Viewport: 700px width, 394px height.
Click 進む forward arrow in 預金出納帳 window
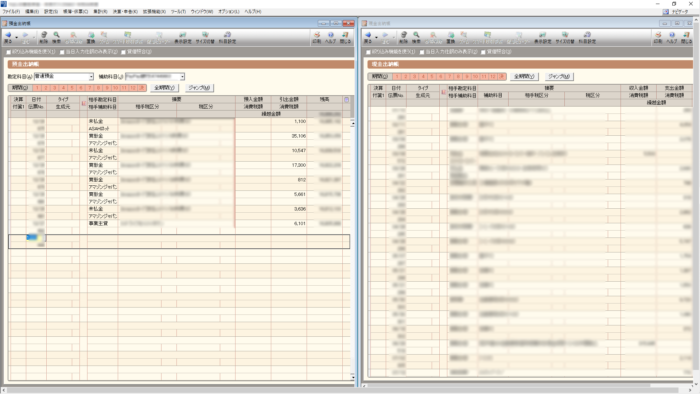pos(25,37)
